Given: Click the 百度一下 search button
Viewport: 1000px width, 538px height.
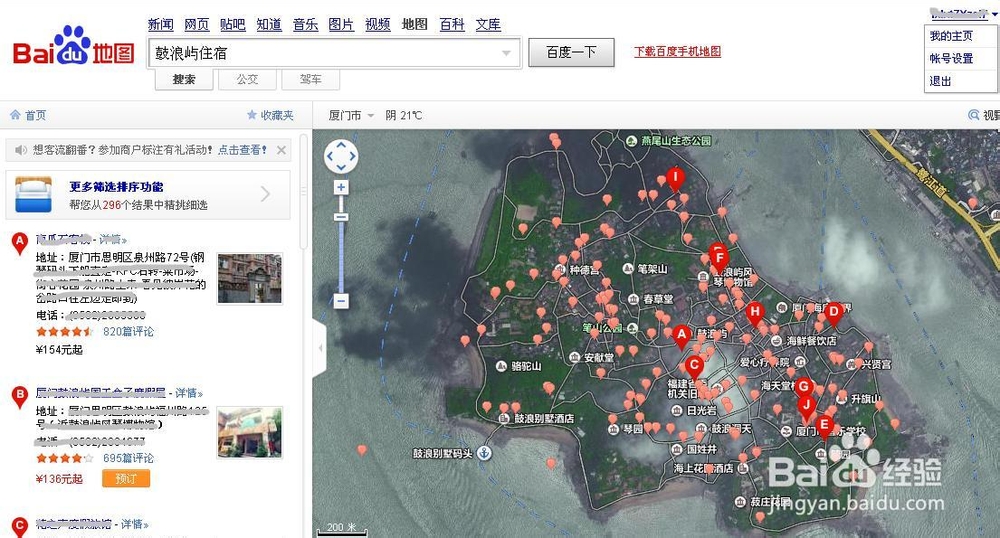Looking at the screenshot, I should tap(571, 52).
